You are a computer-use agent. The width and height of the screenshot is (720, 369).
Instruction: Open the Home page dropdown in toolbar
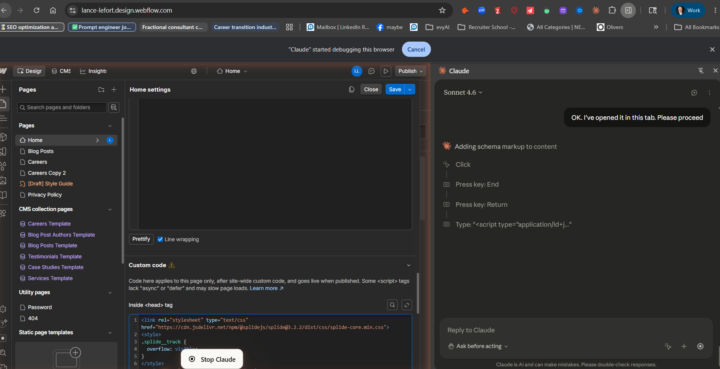click(x=232, y=71)
